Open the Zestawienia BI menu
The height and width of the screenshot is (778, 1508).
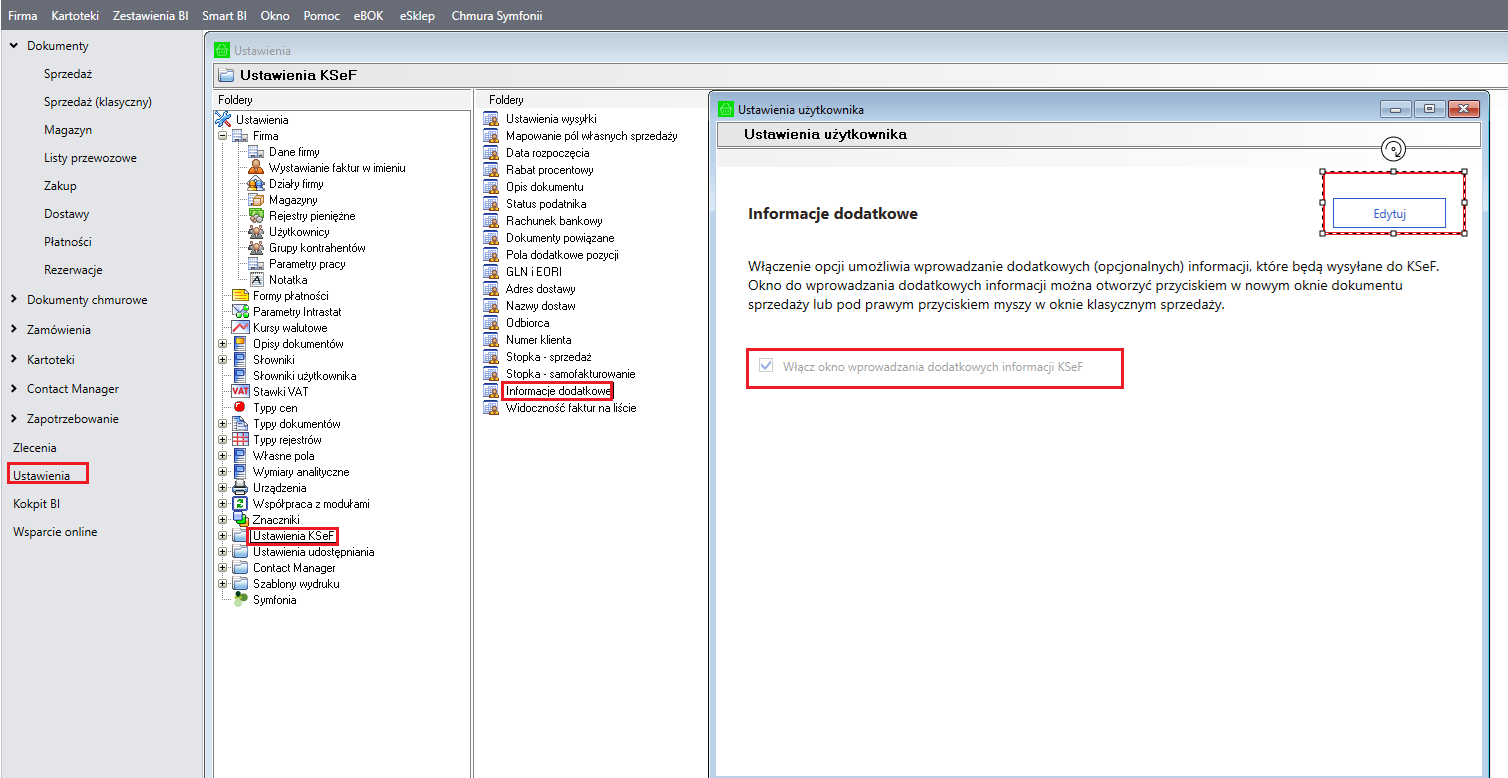[150, 16]
